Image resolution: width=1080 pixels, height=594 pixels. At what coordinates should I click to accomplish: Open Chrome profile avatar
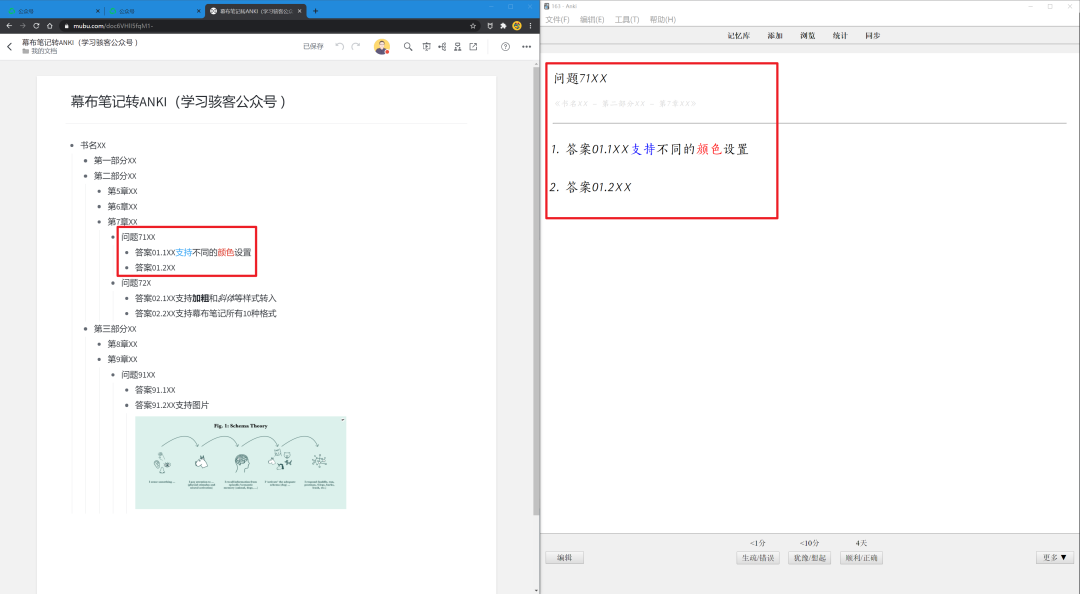(x=517, y=25)
